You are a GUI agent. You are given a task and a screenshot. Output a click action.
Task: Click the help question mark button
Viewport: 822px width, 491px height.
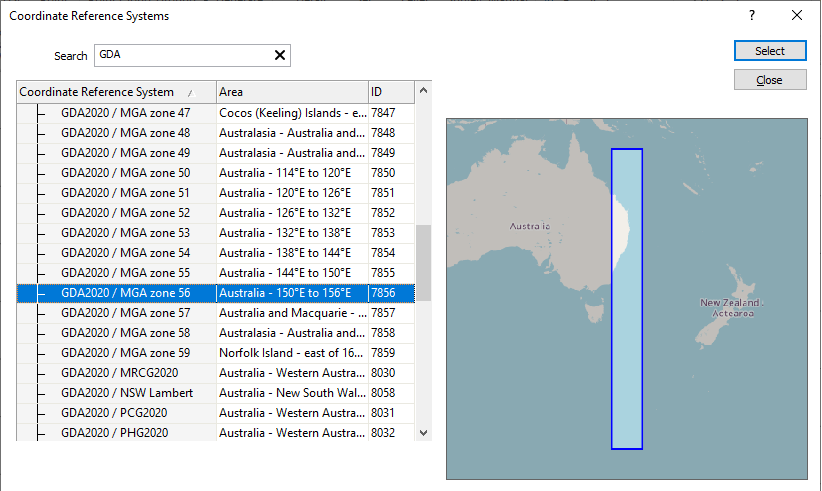pos(752,15)
